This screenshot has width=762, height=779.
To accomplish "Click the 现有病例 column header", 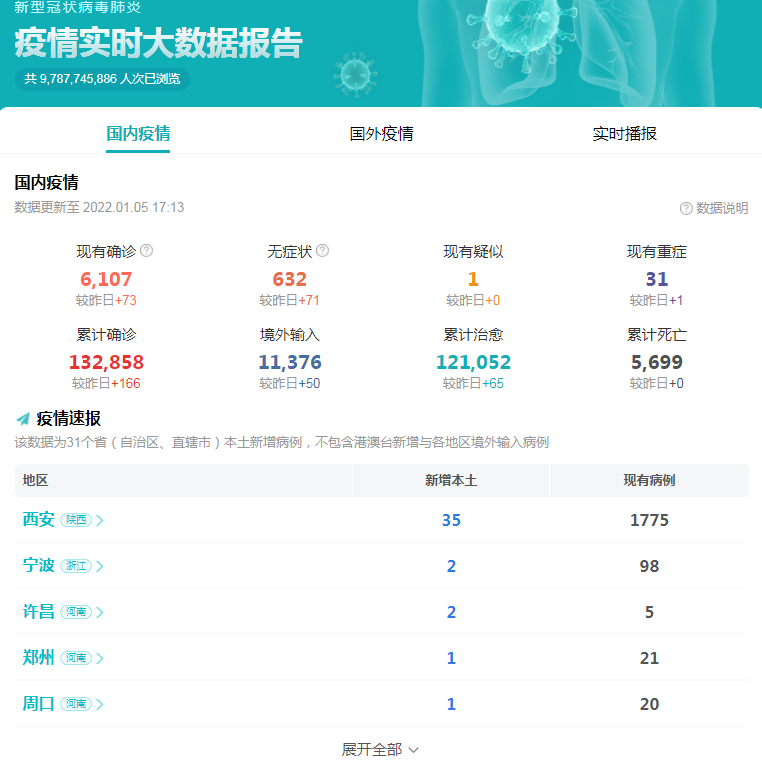I will coord(649,480).
